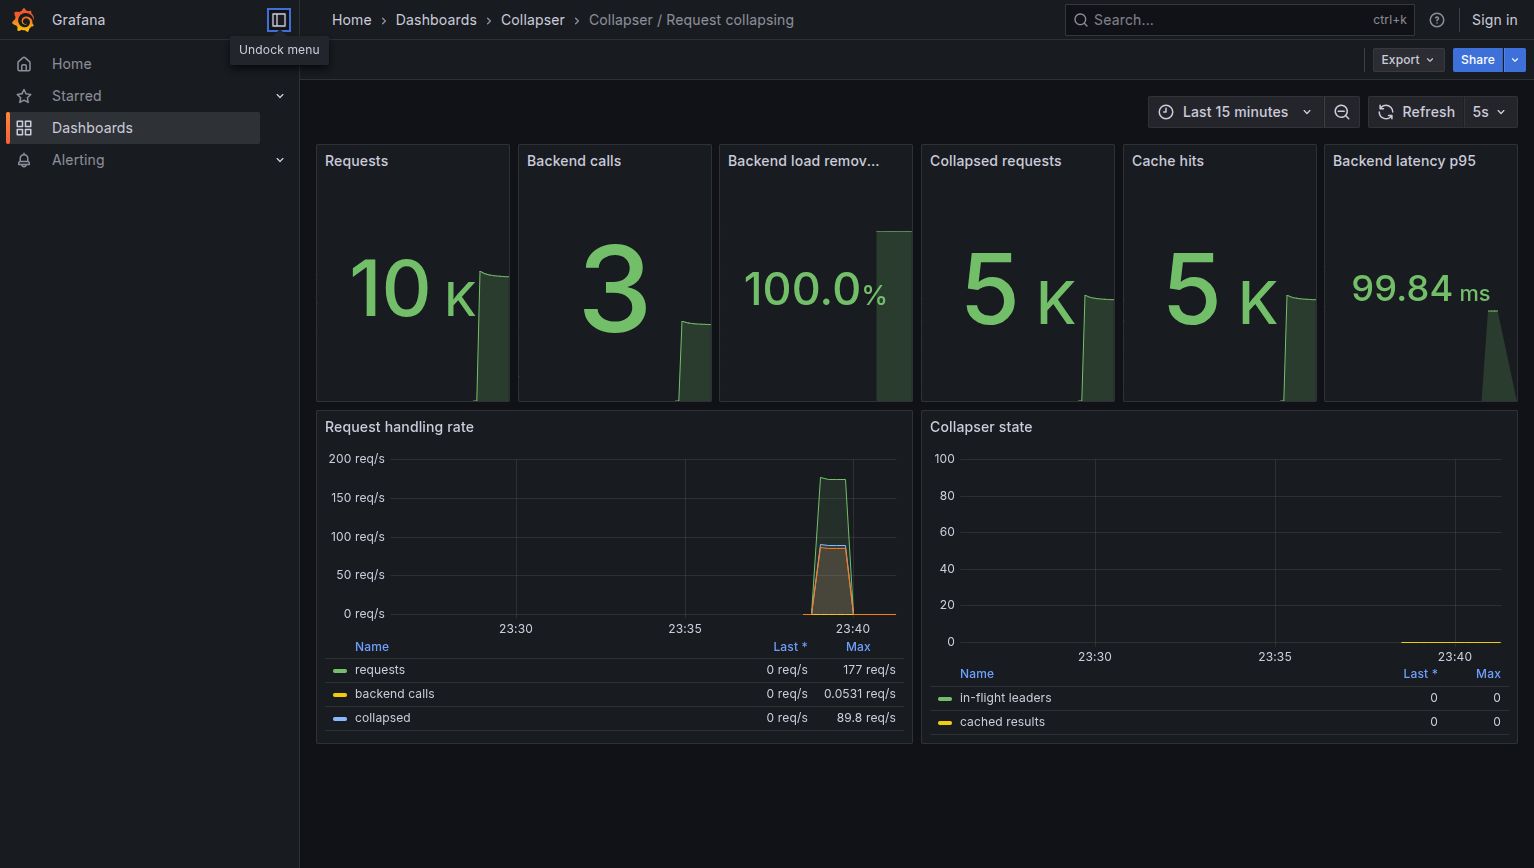The width and height of the screenshot is (1534, 868).
Task: Undock the menu with the sidebar icon
Action: [279, 20]
